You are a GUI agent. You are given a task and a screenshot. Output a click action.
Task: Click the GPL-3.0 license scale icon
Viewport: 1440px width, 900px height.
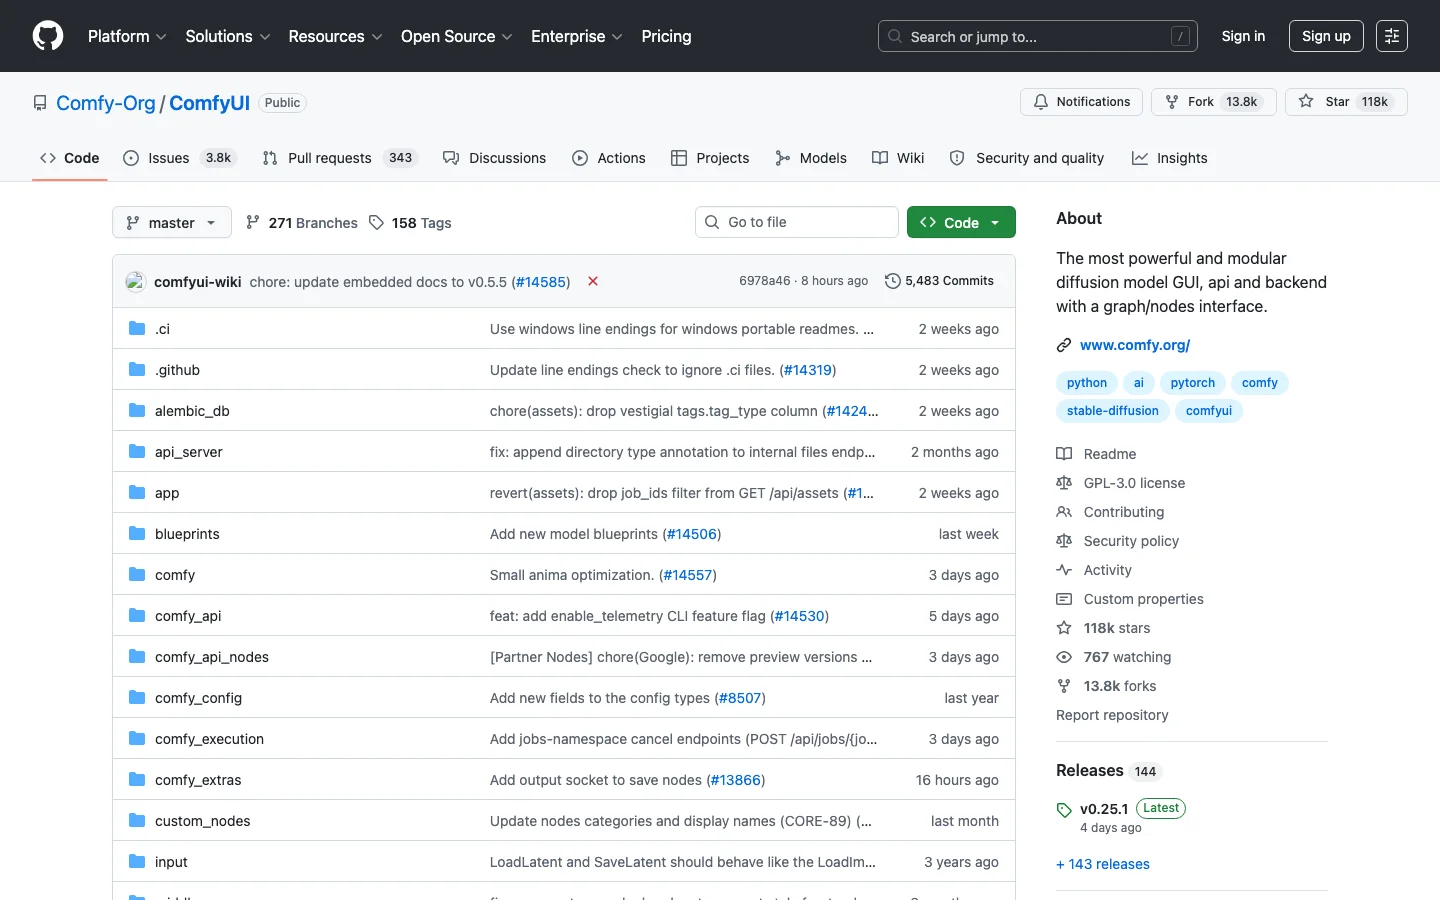coord(1064,483)
